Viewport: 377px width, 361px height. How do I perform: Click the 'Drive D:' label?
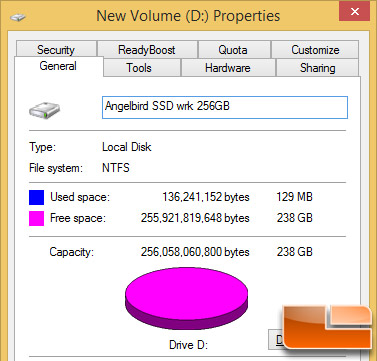click(188, 344)
